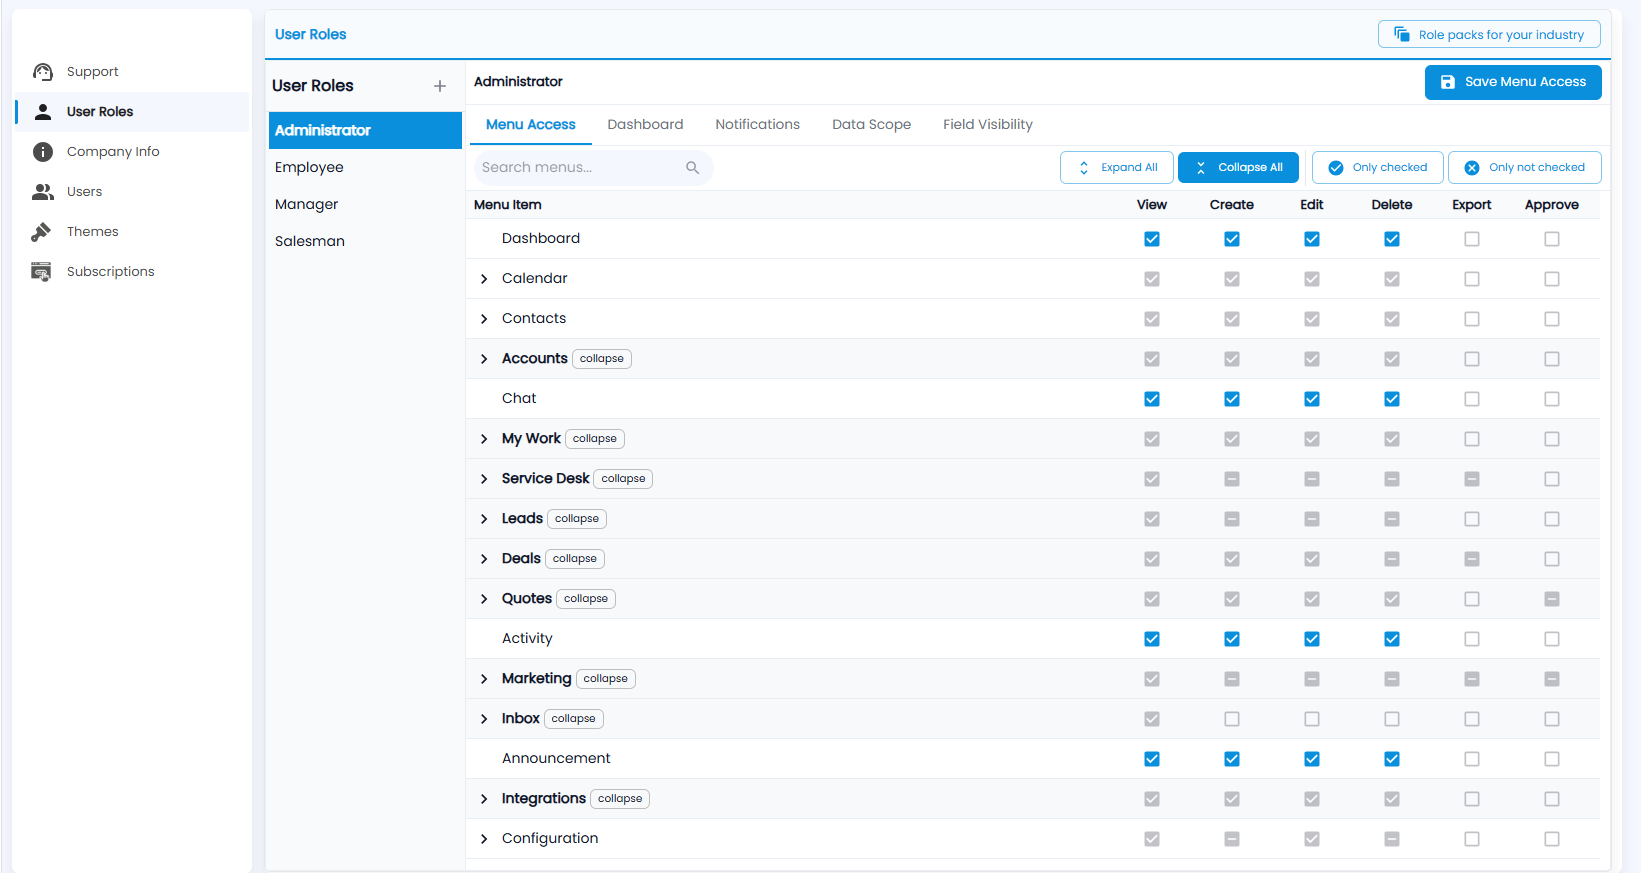
Task: Enable Inbox Create checkbox
Action: [1232, 719]
